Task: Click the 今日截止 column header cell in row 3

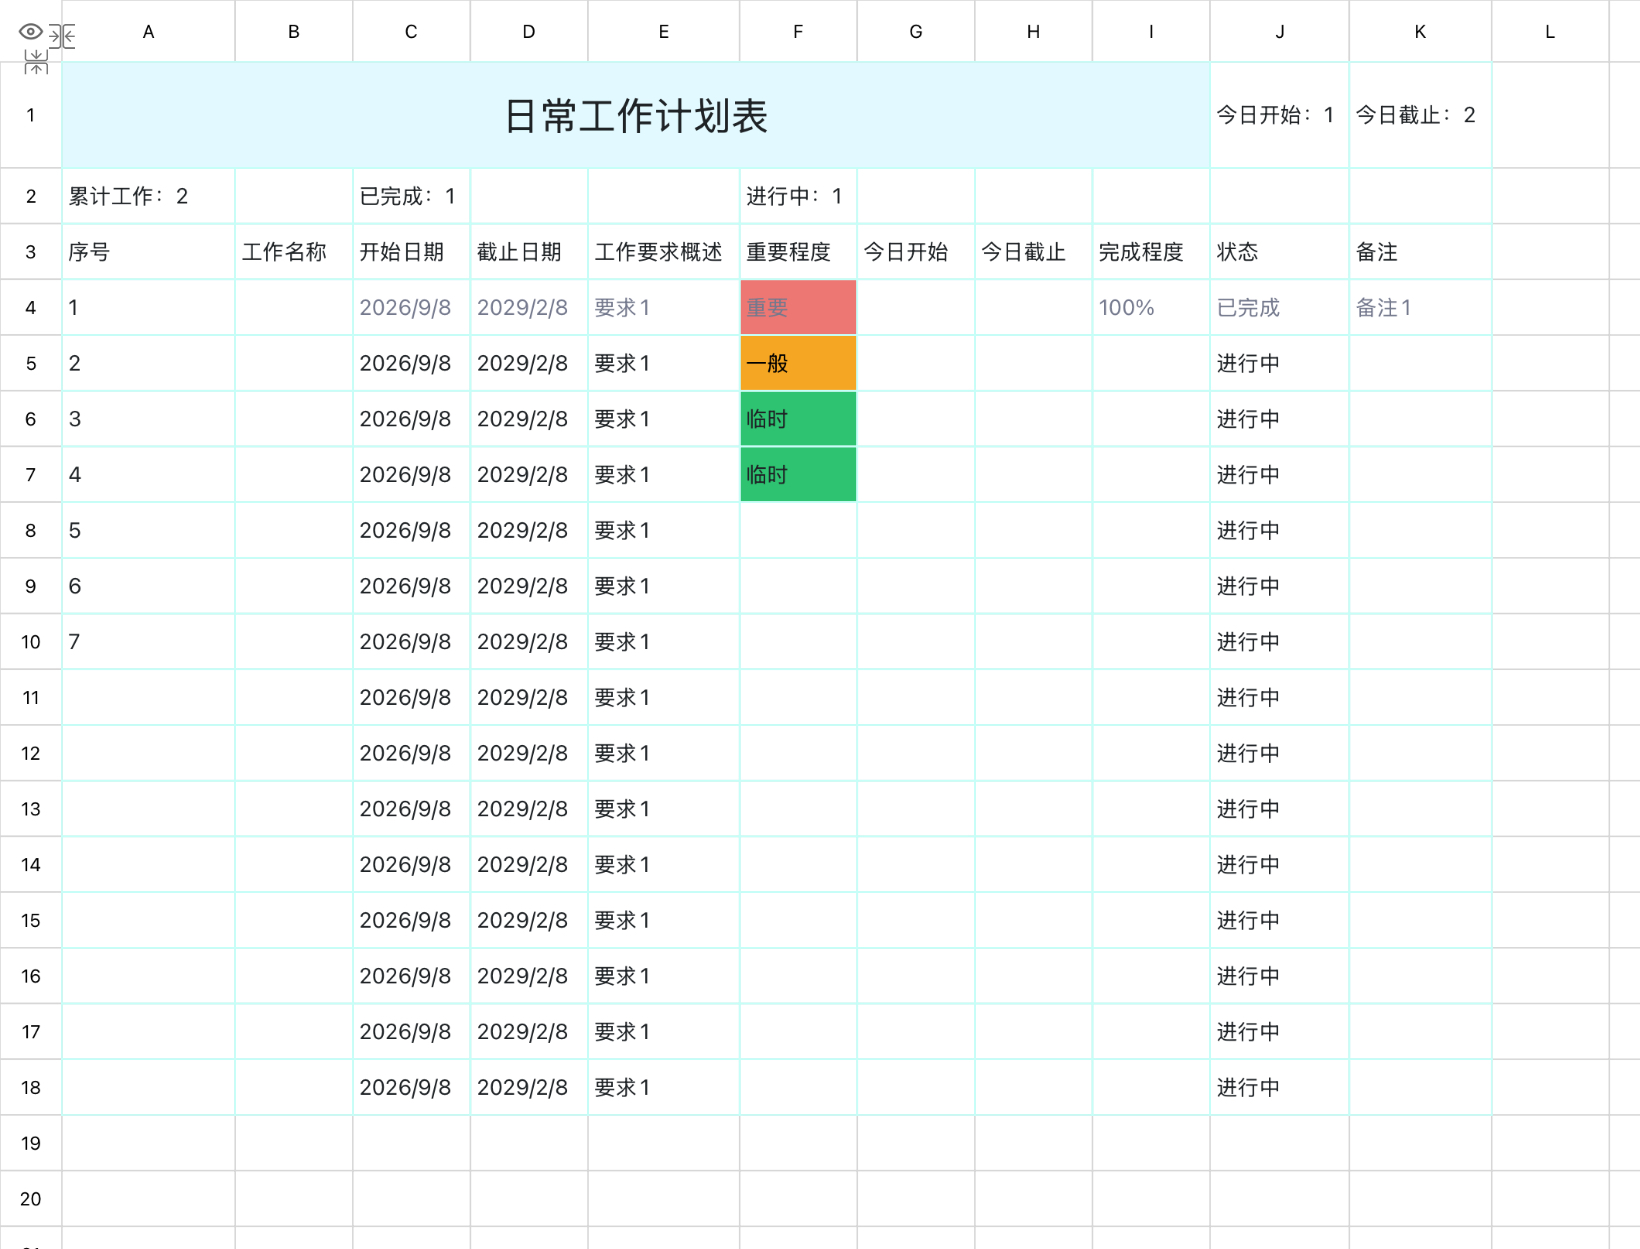Action: pos(1033,252)
